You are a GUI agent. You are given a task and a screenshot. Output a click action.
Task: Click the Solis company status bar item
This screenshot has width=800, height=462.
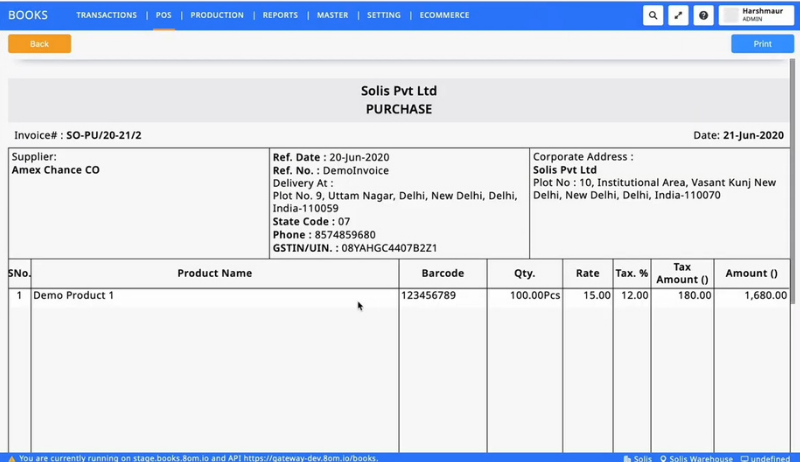click(x=638, y=458)
